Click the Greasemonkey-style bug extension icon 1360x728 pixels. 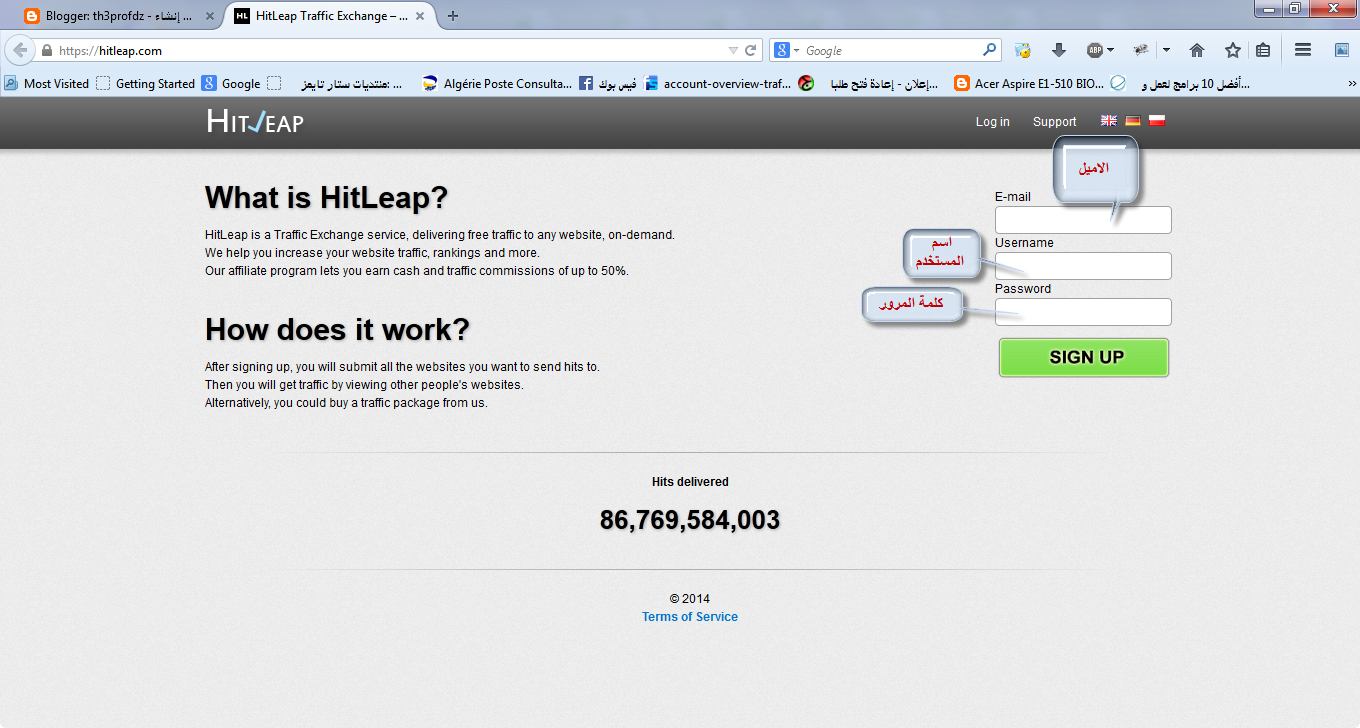point(1141,50)
